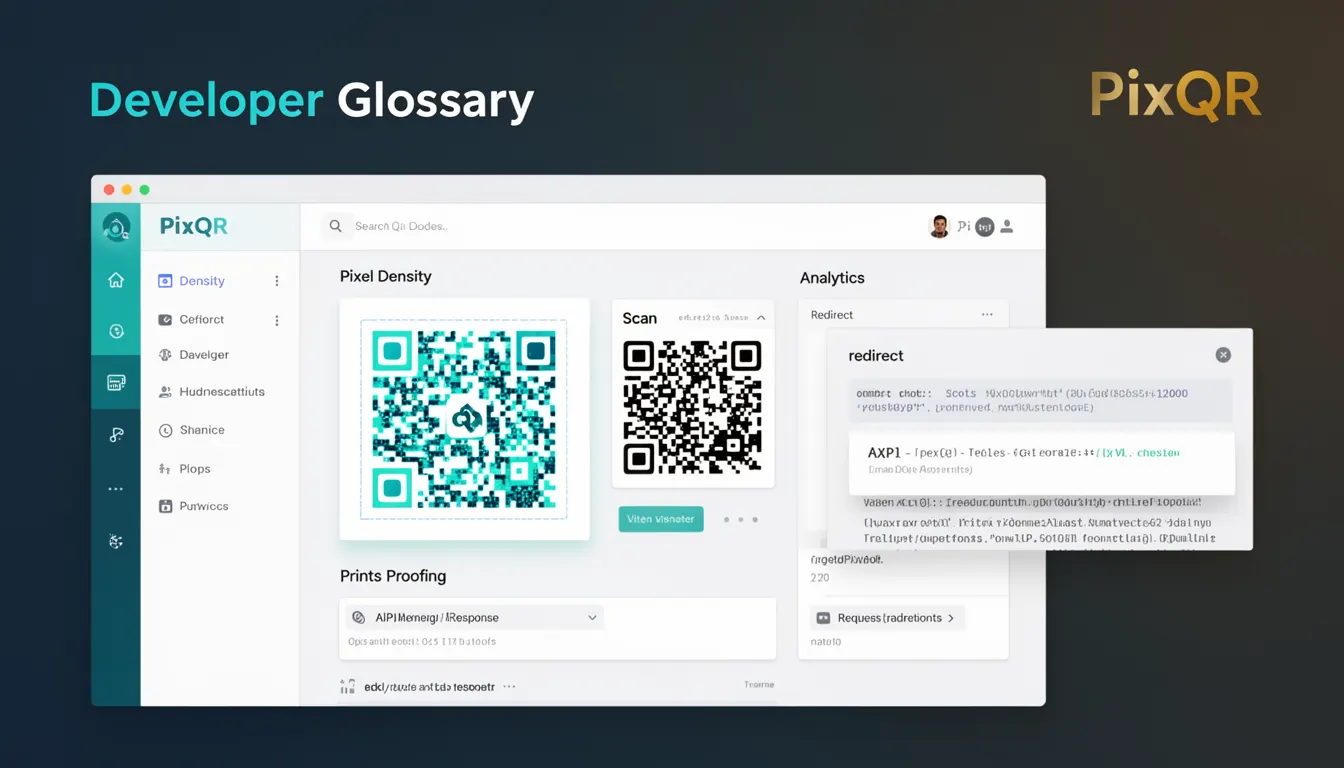Open the person profile icon

tap(1007, 227)
